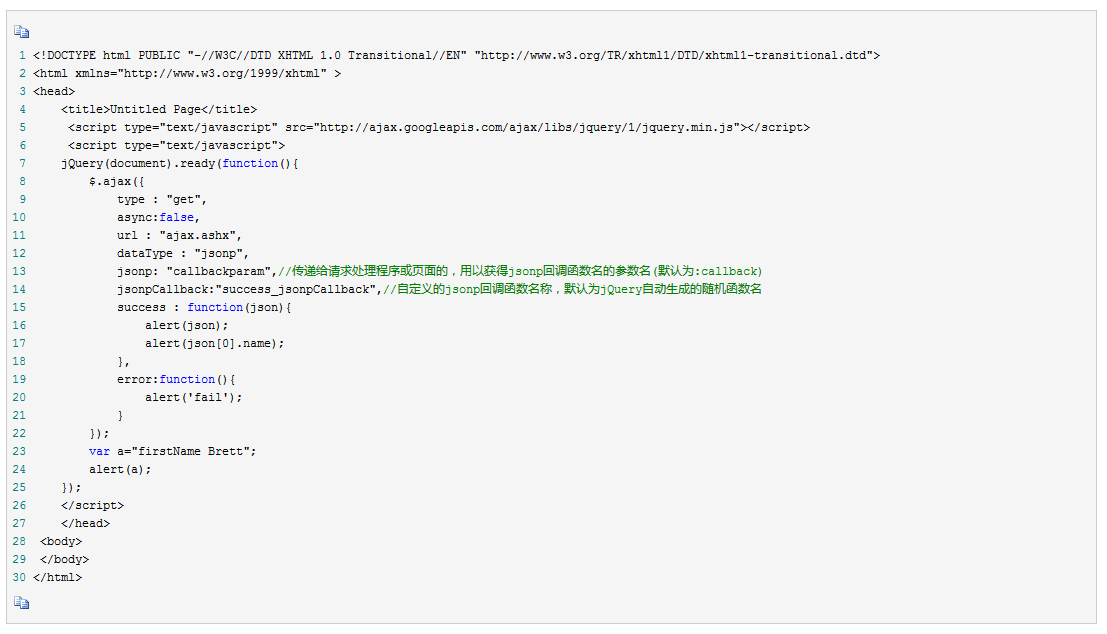Click the alert(json[0].name); line
This screenshot has height=634, width=1107.
tap(215, 343)
